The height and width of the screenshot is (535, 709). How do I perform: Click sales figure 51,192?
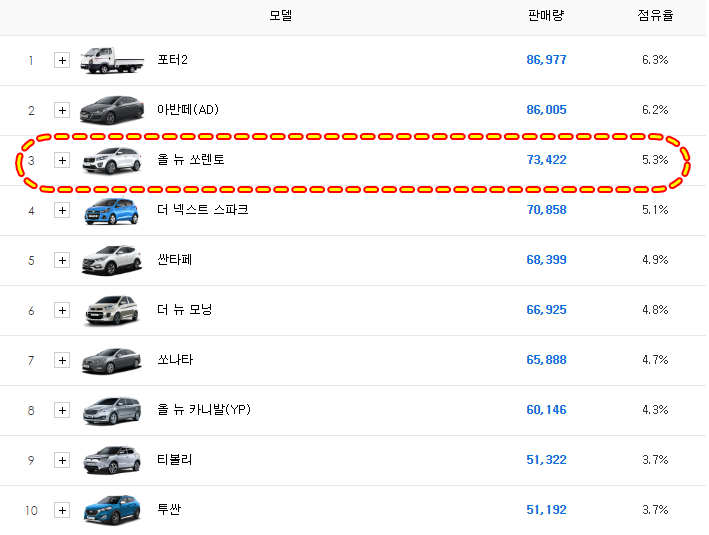(x=546, y=510)
